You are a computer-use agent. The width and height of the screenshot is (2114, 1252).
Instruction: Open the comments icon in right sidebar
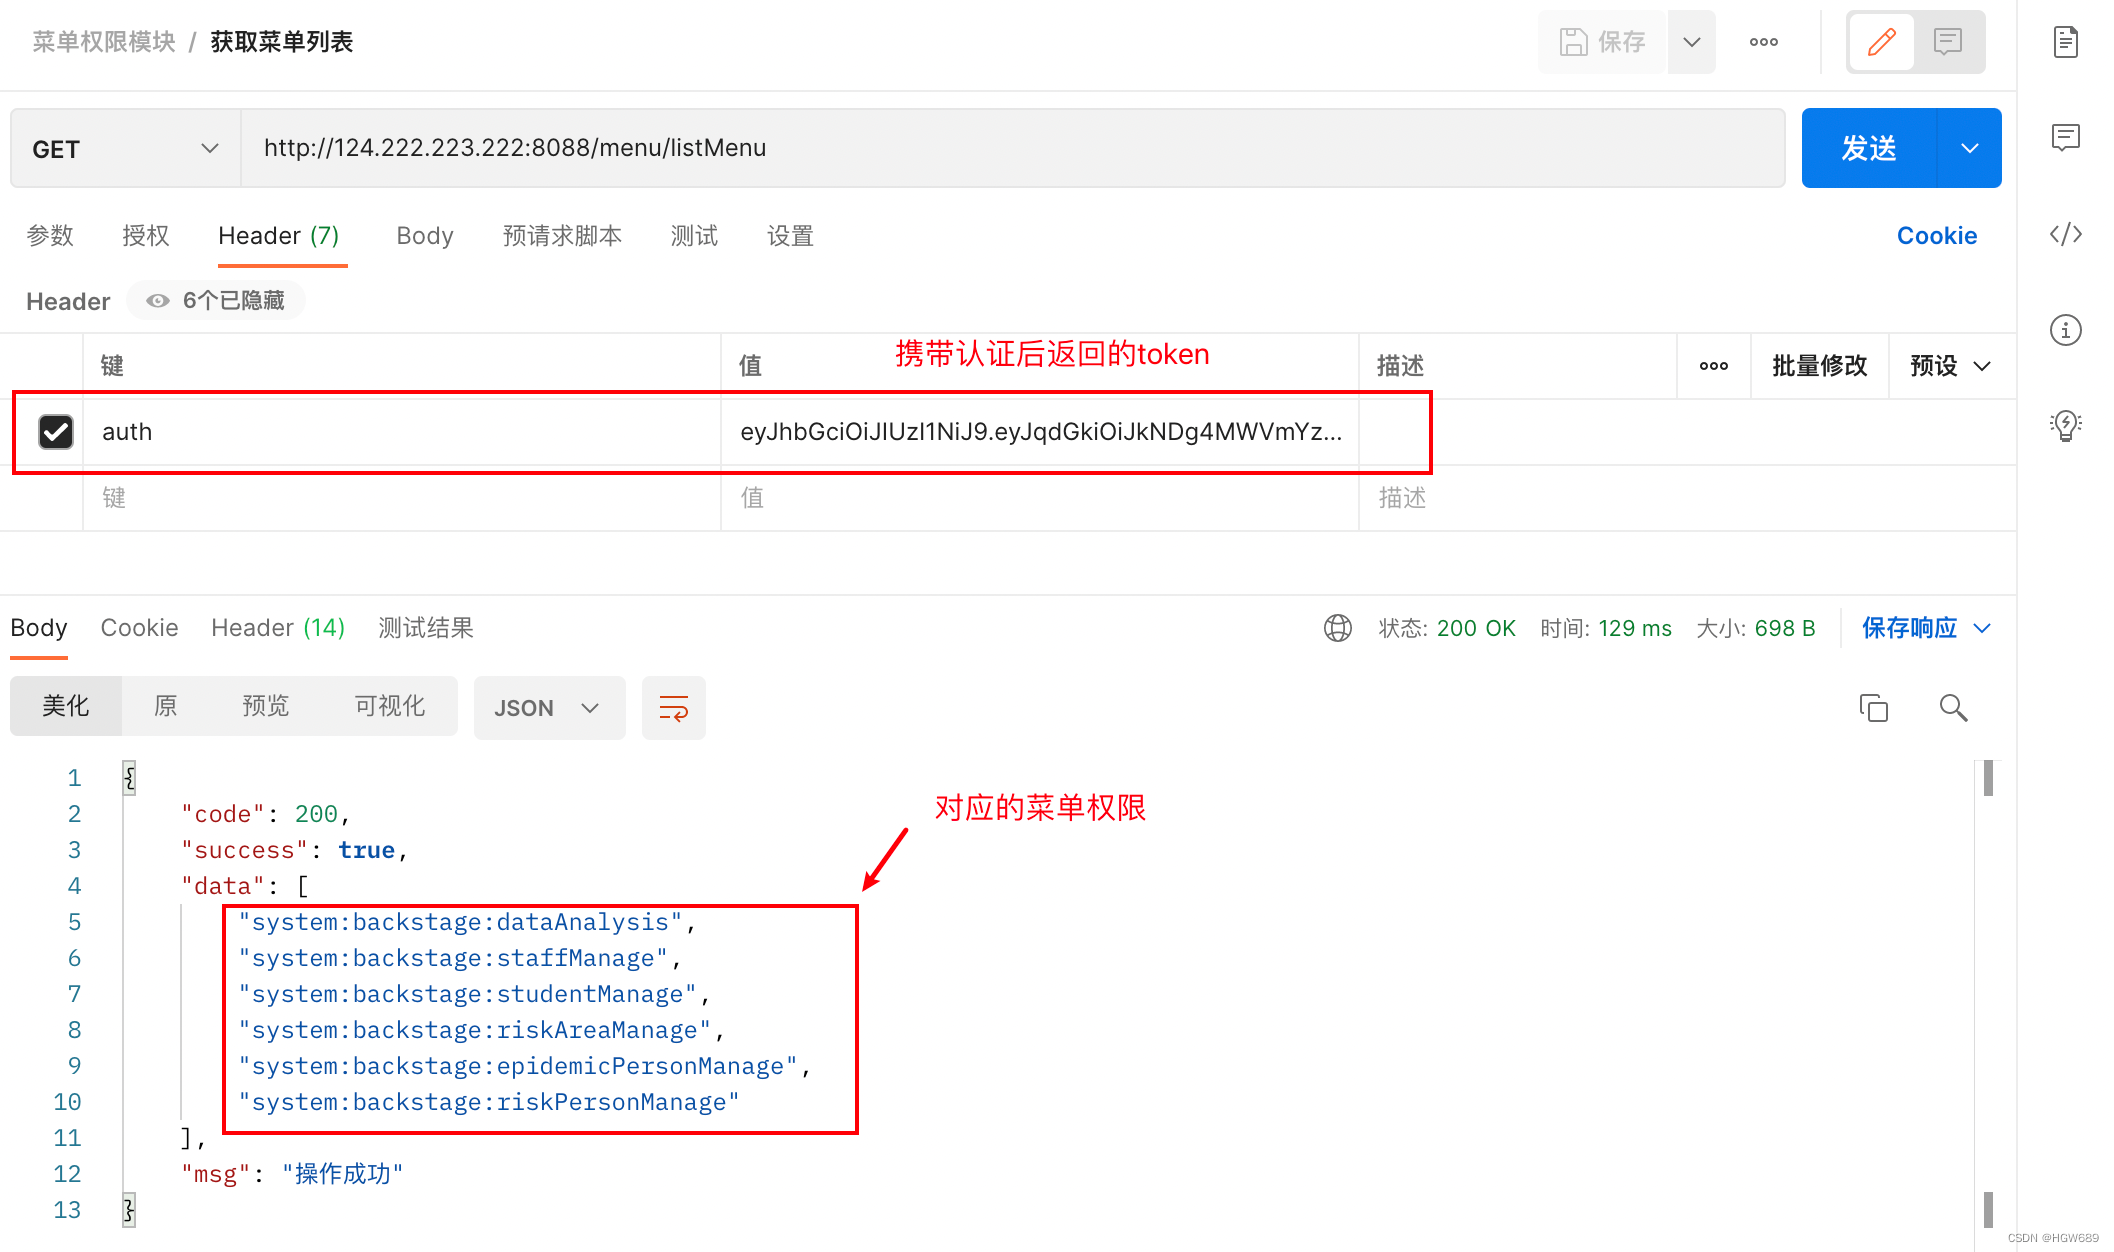[x=2066, y=138]
